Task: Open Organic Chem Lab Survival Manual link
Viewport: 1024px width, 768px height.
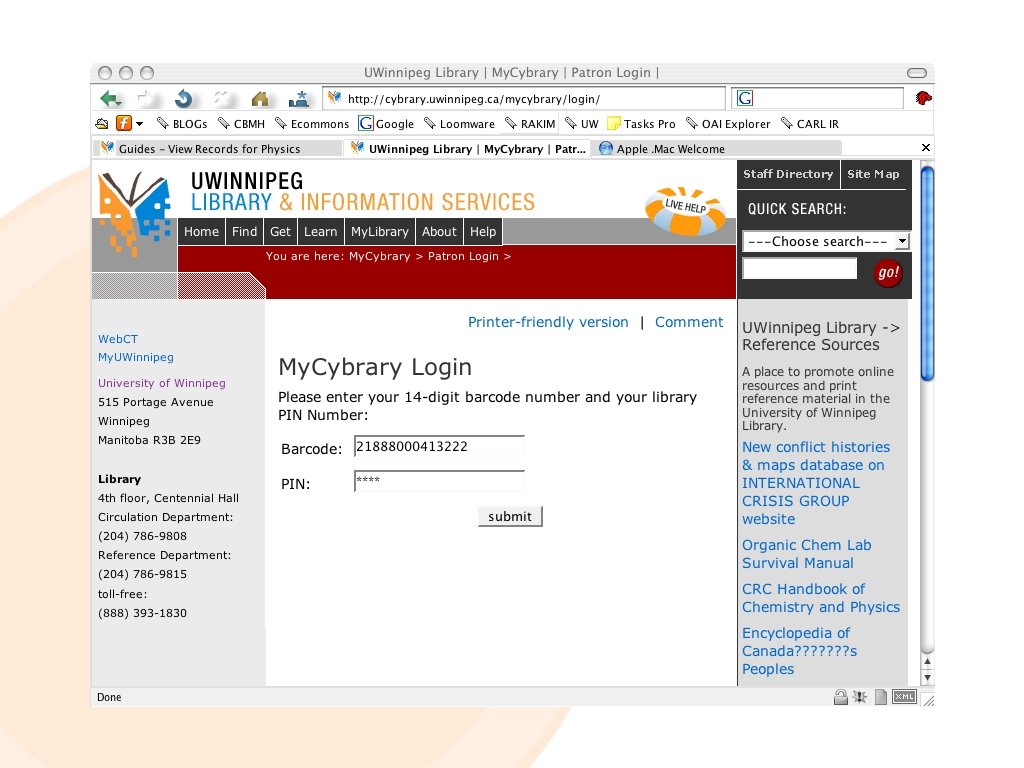Action: [807, 554]
